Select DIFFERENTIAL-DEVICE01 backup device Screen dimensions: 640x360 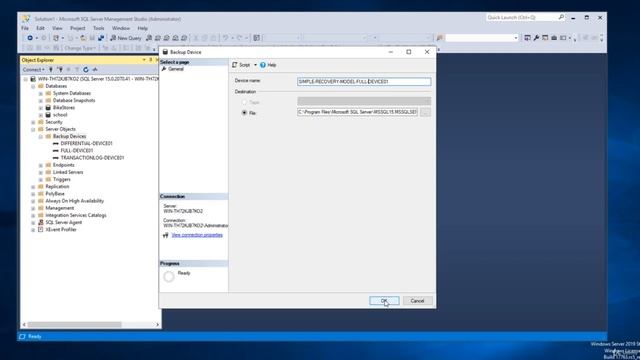[86, 144]
